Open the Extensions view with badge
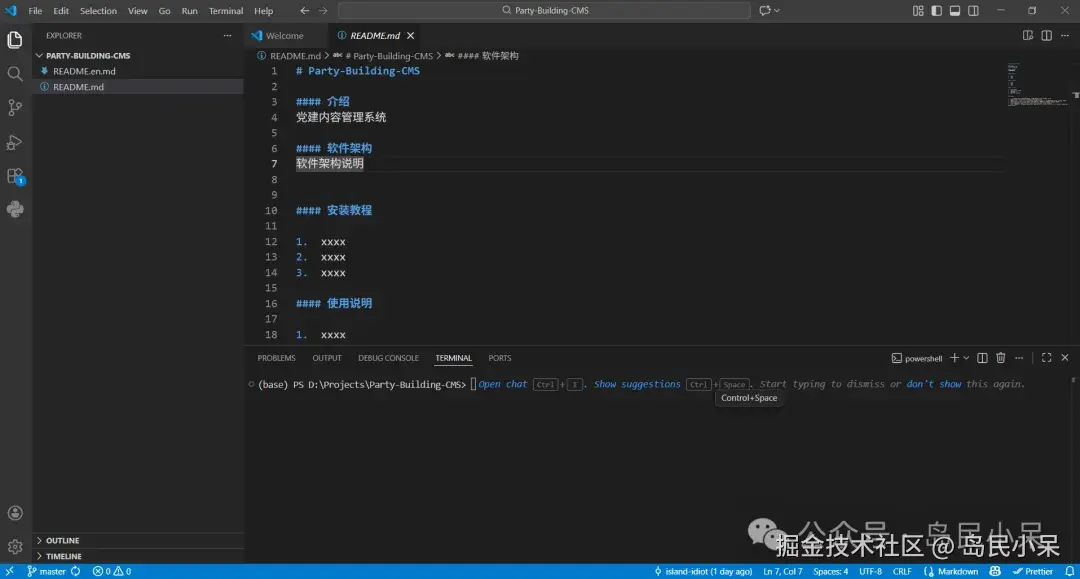1080x579 pixels. pos(14,176)
